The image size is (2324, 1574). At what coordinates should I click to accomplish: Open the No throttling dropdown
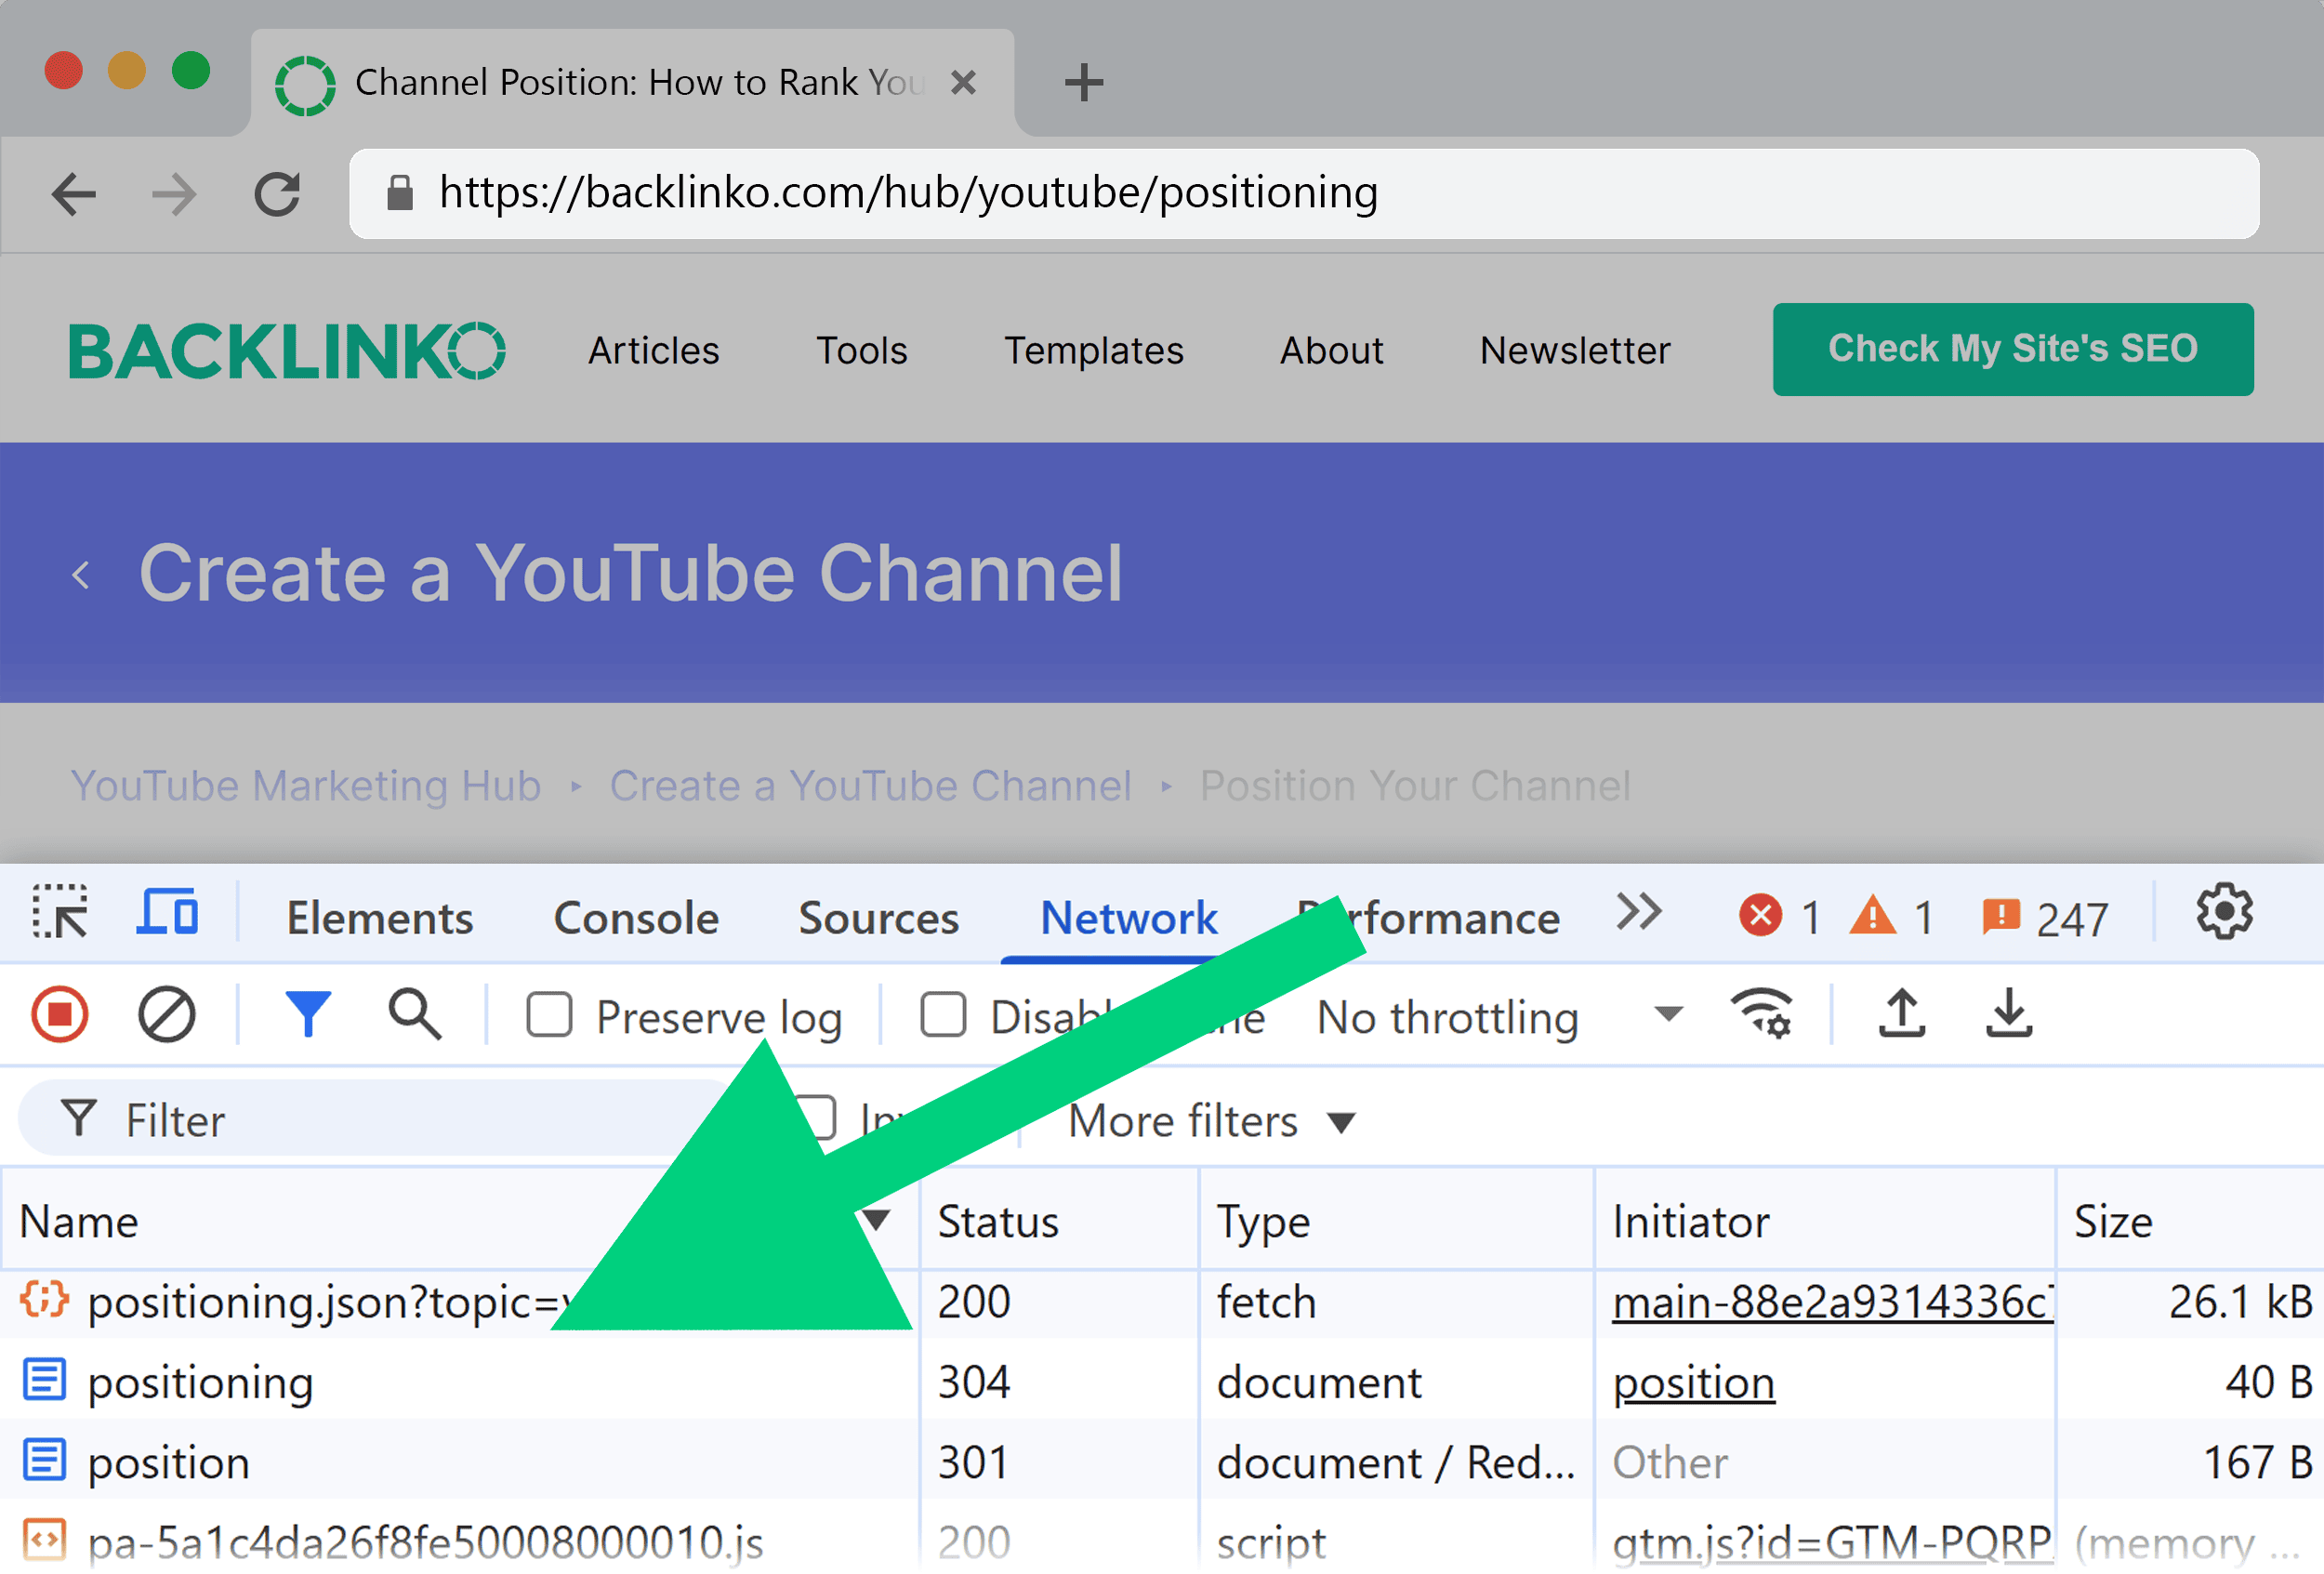[1500, 1018]
